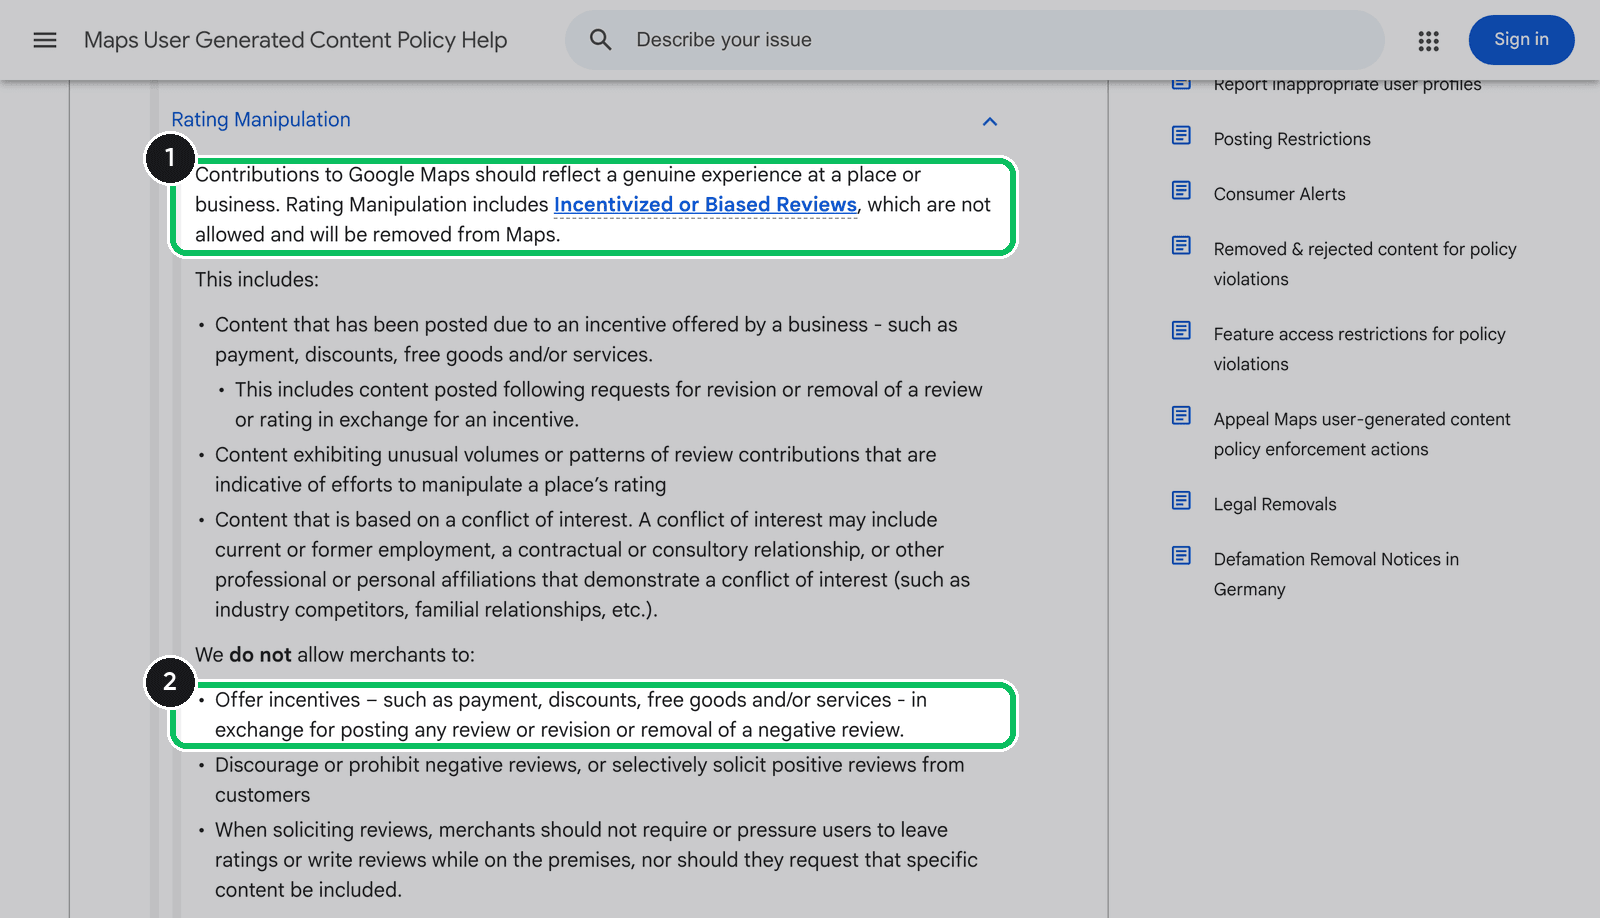Click the icon beside Removed & rejected content
The image size is (1600, 918).
pos(1181,245)
